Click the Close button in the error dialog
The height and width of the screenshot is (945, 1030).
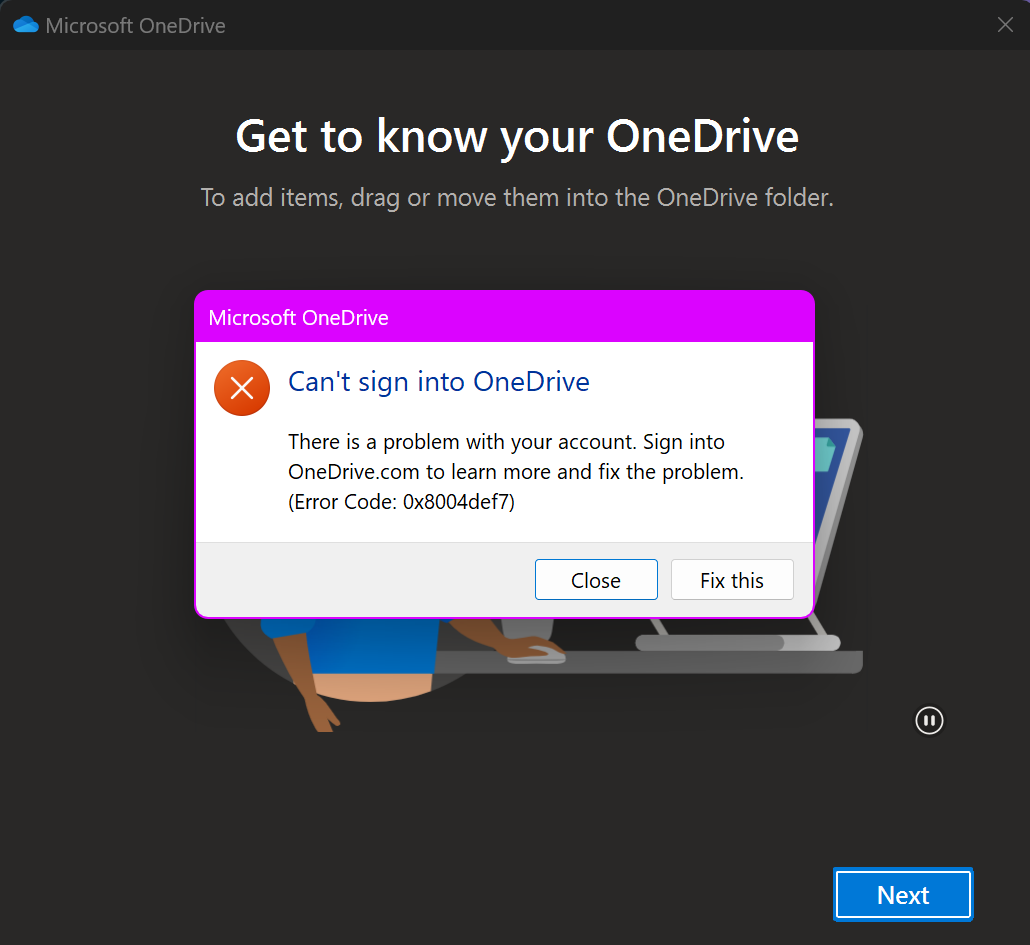tap(596, 580)
